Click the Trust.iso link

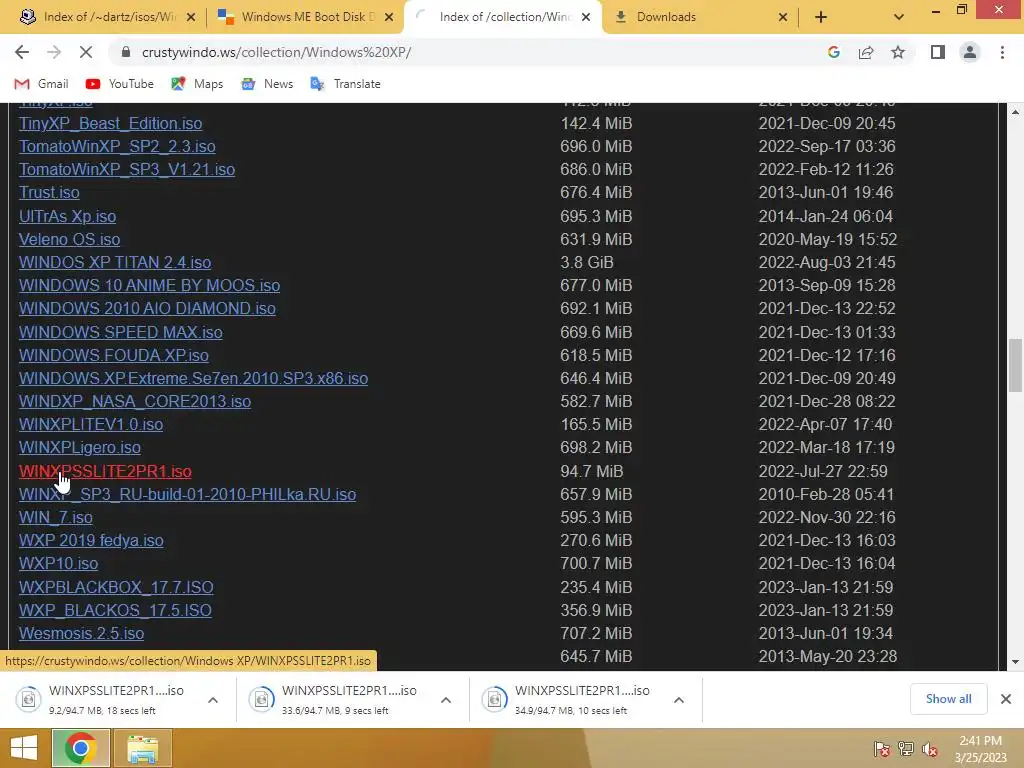(49, 193)
